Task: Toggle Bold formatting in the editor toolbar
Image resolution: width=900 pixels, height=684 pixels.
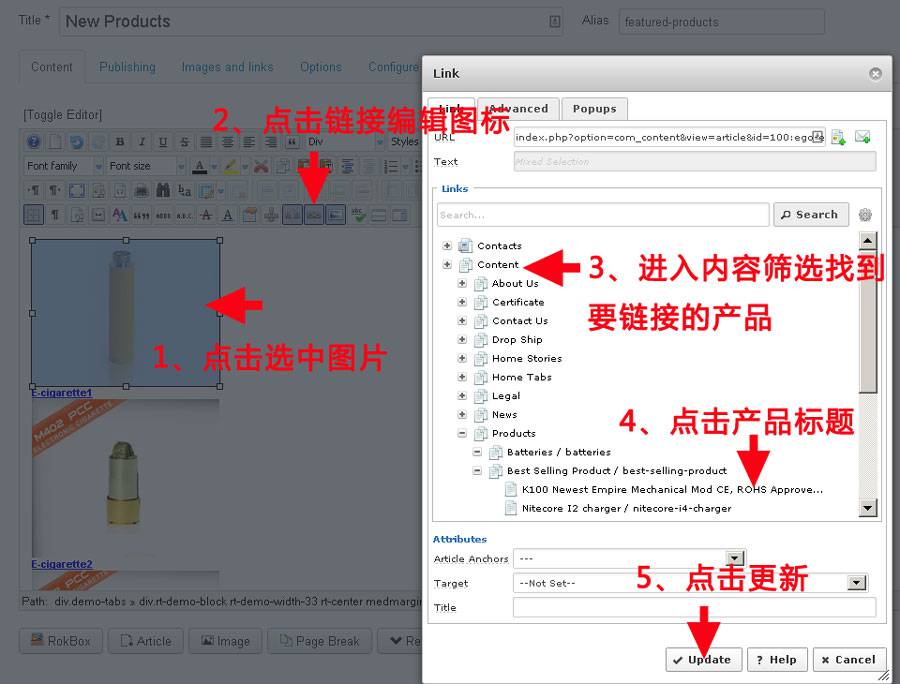Action: [x=120, y=141]
